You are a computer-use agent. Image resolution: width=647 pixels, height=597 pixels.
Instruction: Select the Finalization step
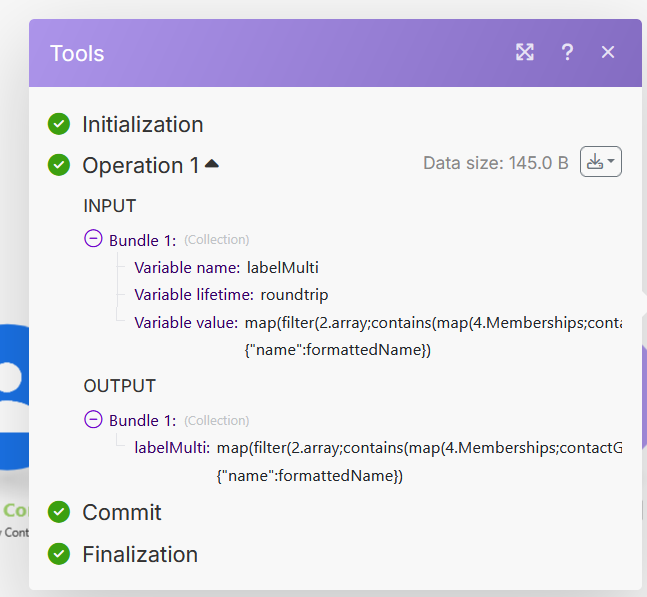click(x=140, y=554)
